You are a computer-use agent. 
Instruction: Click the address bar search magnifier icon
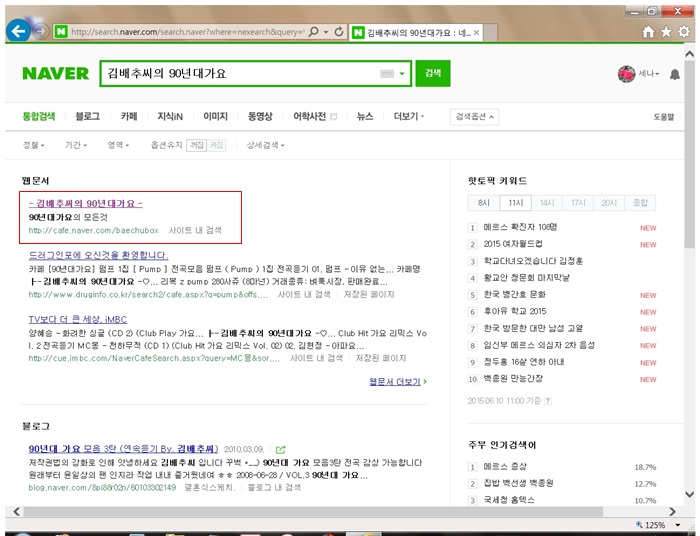314,32
